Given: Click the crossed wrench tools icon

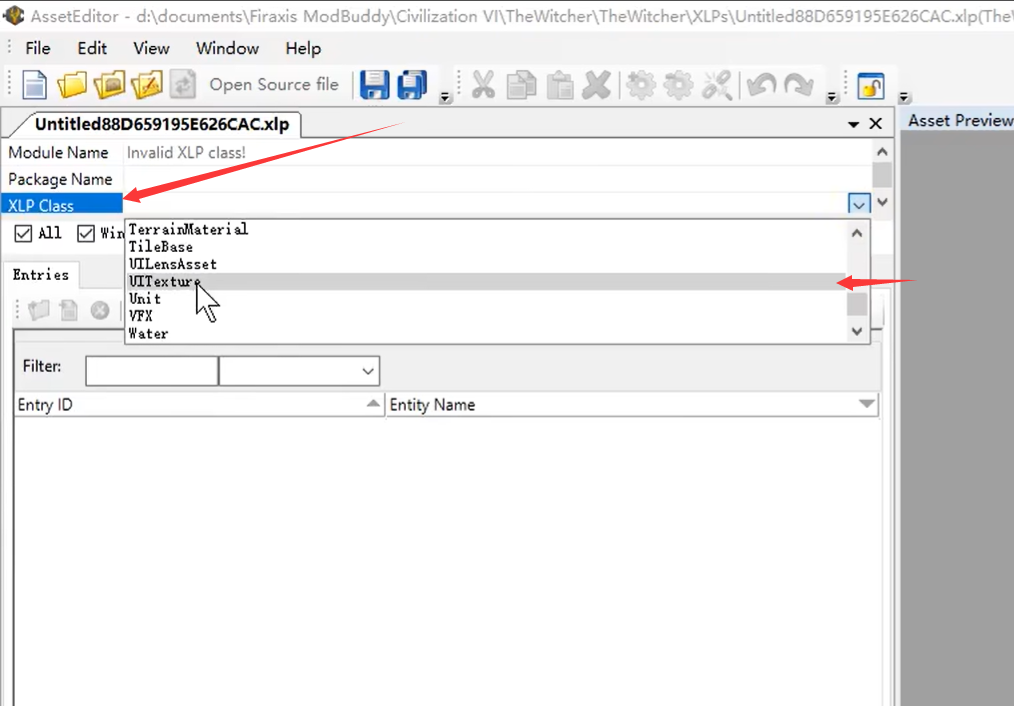Looking at the screenshot, I should (717, 85).
